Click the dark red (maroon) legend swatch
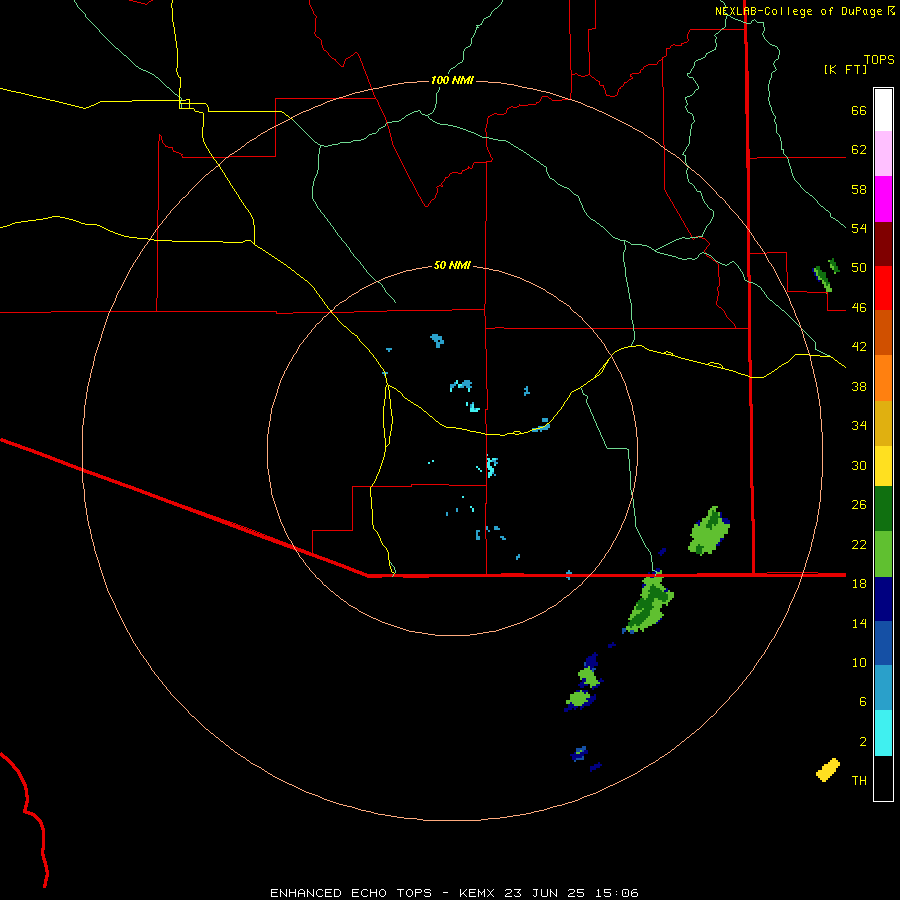900x900 pixels. pyautogui.click(x=883, y=243)
